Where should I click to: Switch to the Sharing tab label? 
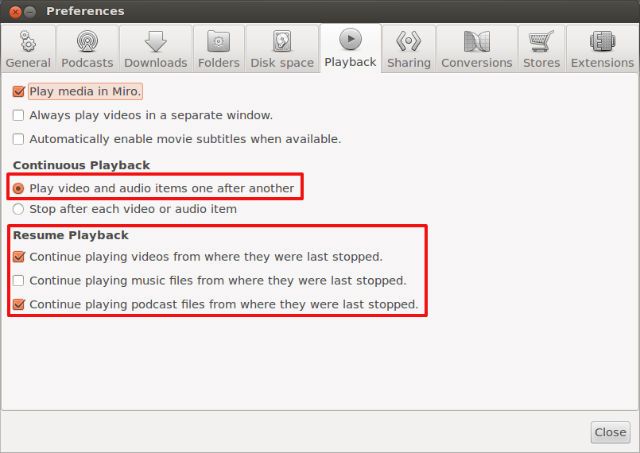409,63
